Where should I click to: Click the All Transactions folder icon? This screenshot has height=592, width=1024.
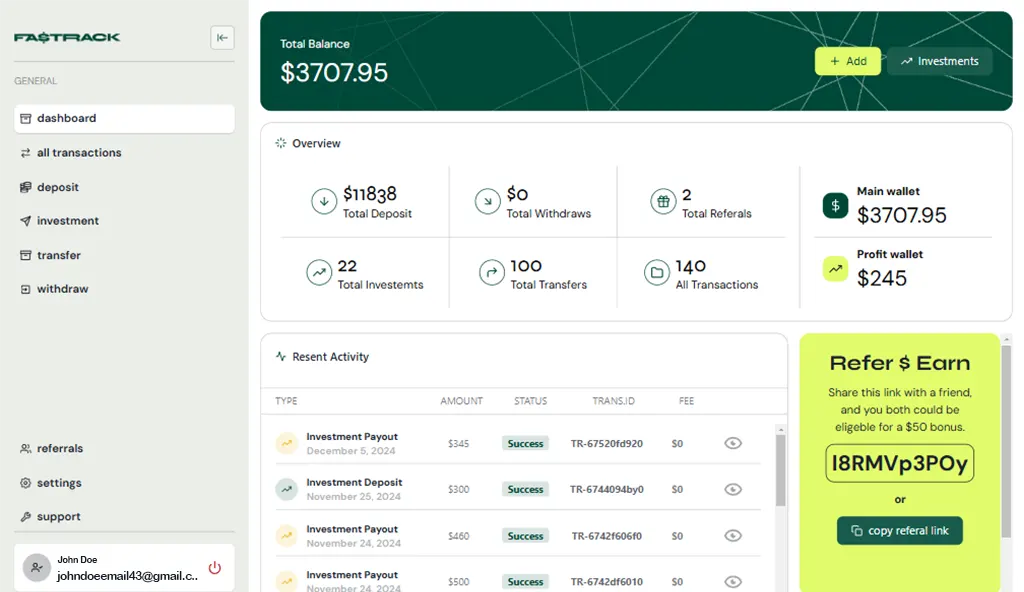point(657,272)
